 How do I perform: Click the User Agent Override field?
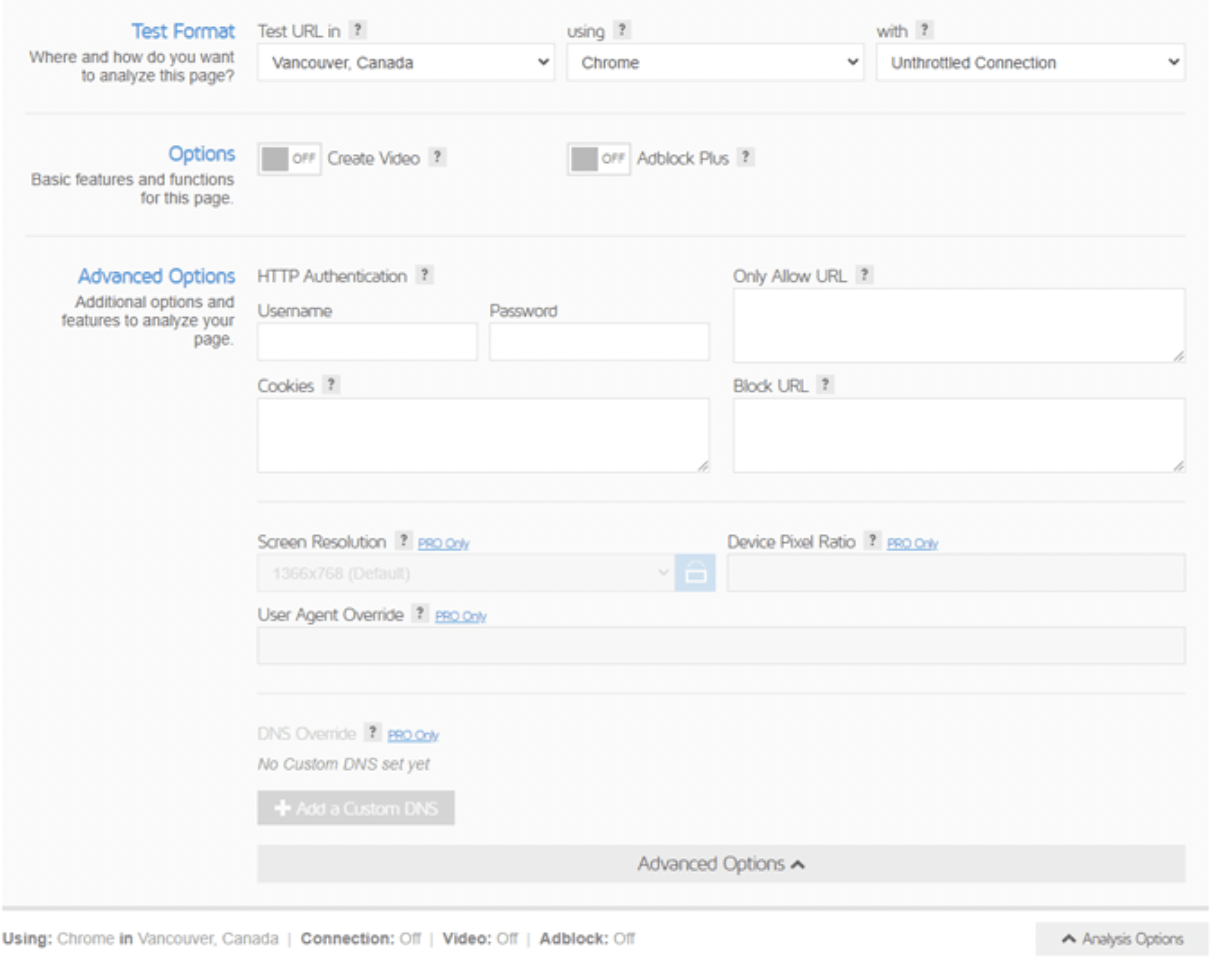tap(721, 646)
